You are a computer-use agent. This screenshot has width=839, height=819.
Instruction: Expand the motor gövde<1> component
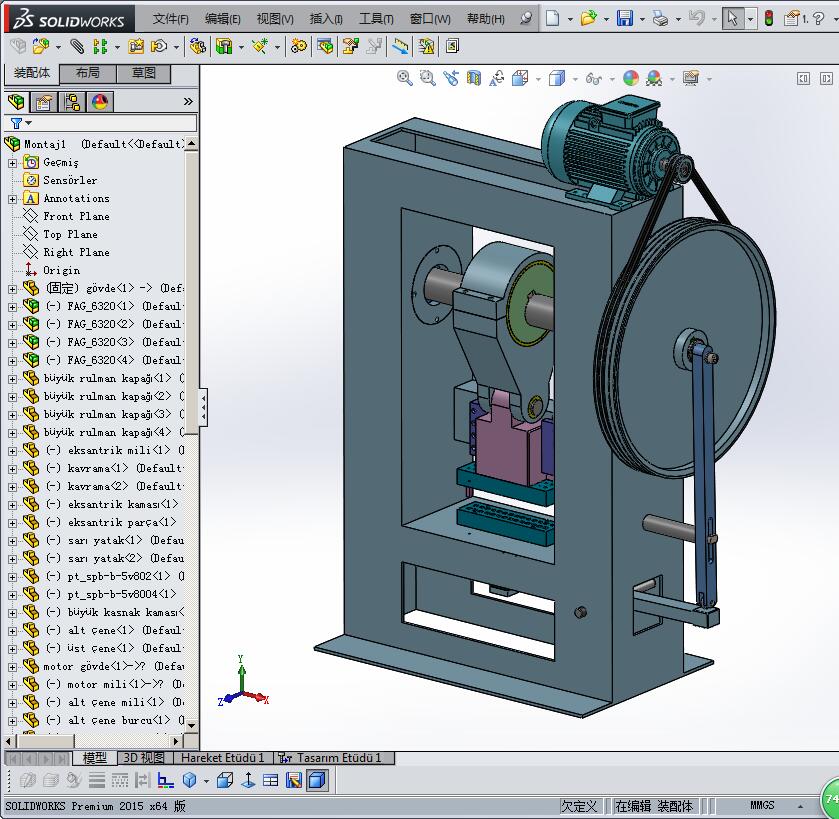tap(12, 667)
